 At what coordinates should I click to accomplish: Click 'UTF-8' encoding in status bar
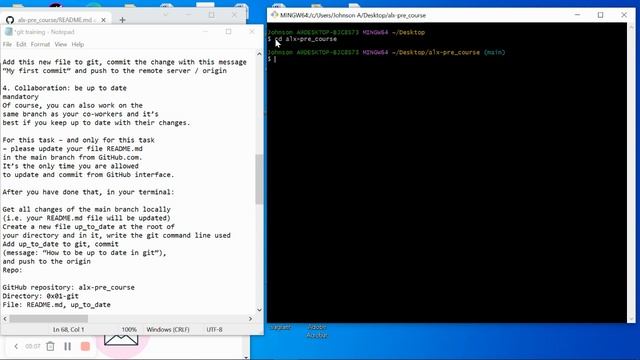coord(214,329)
